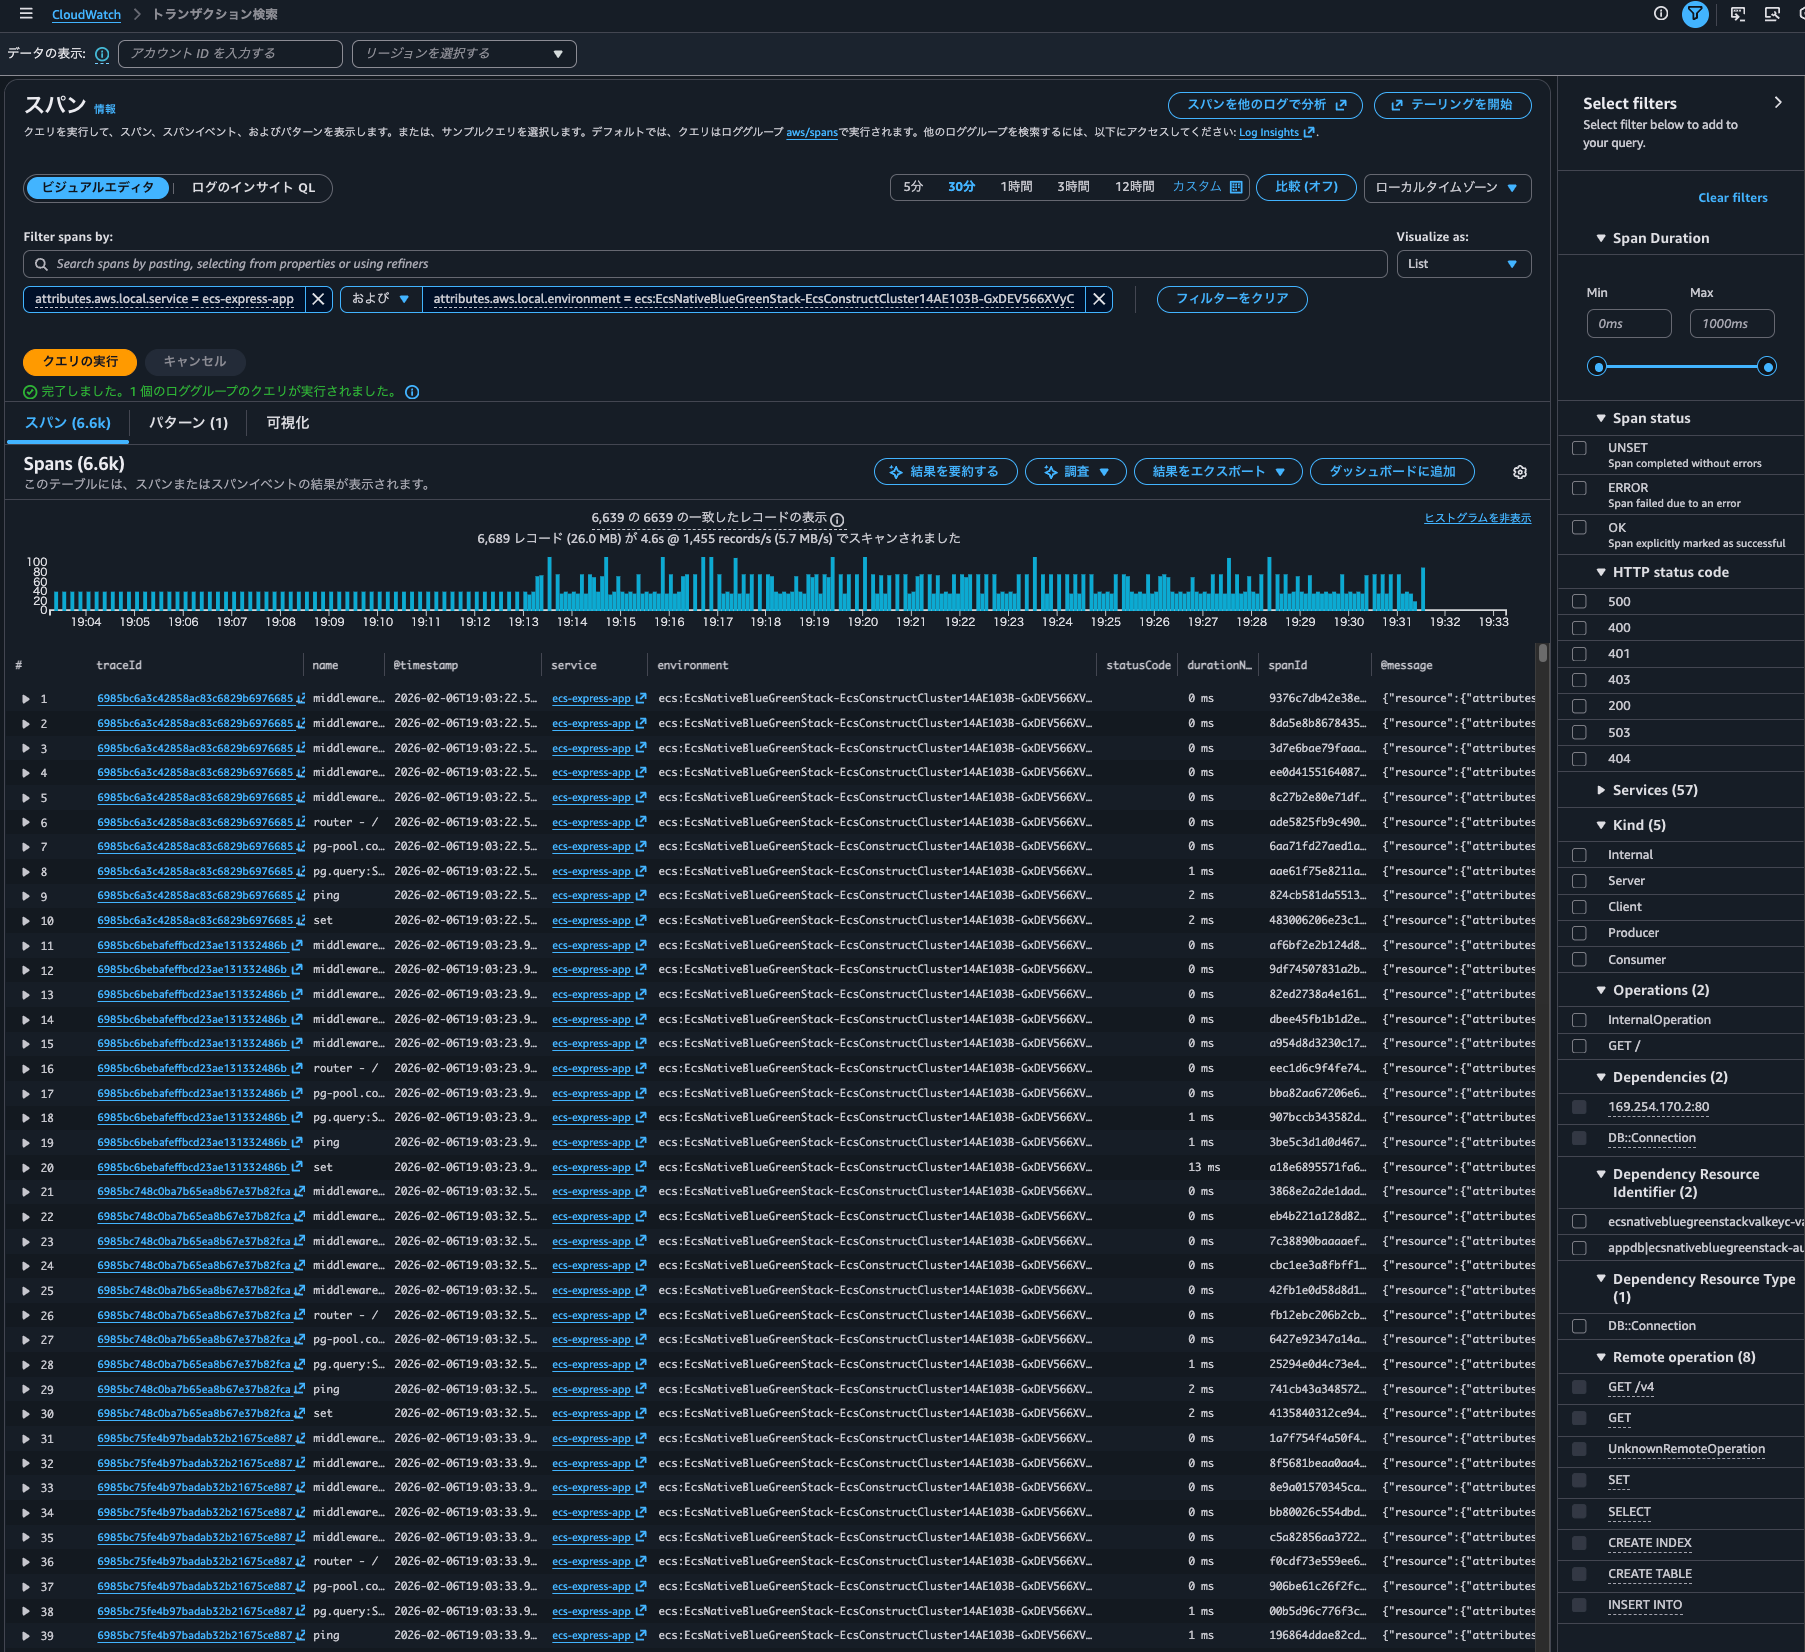Switch to the パターン (1) tab
Image resolution: width=1805 pixels, height=1652 pixels.
coord(188,423)
